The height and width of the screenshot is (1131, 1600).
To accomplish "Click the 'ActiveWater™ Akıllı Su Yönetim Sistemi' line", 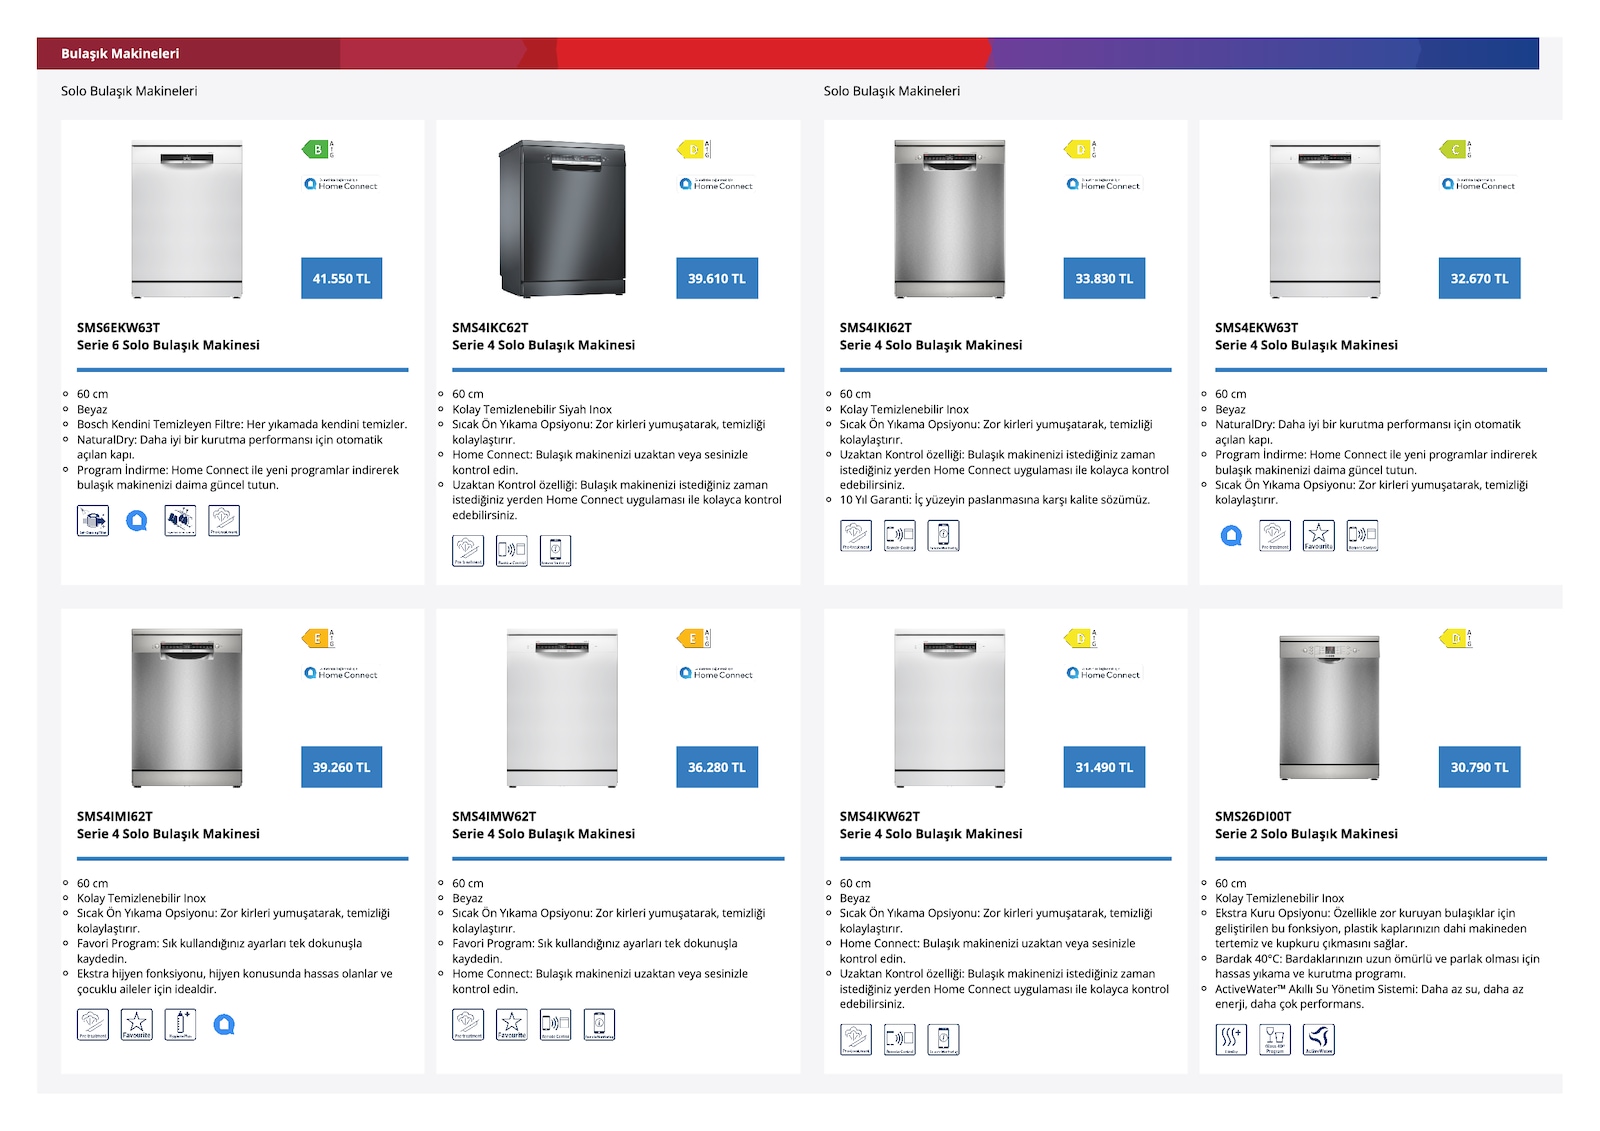I will 1369,996.
